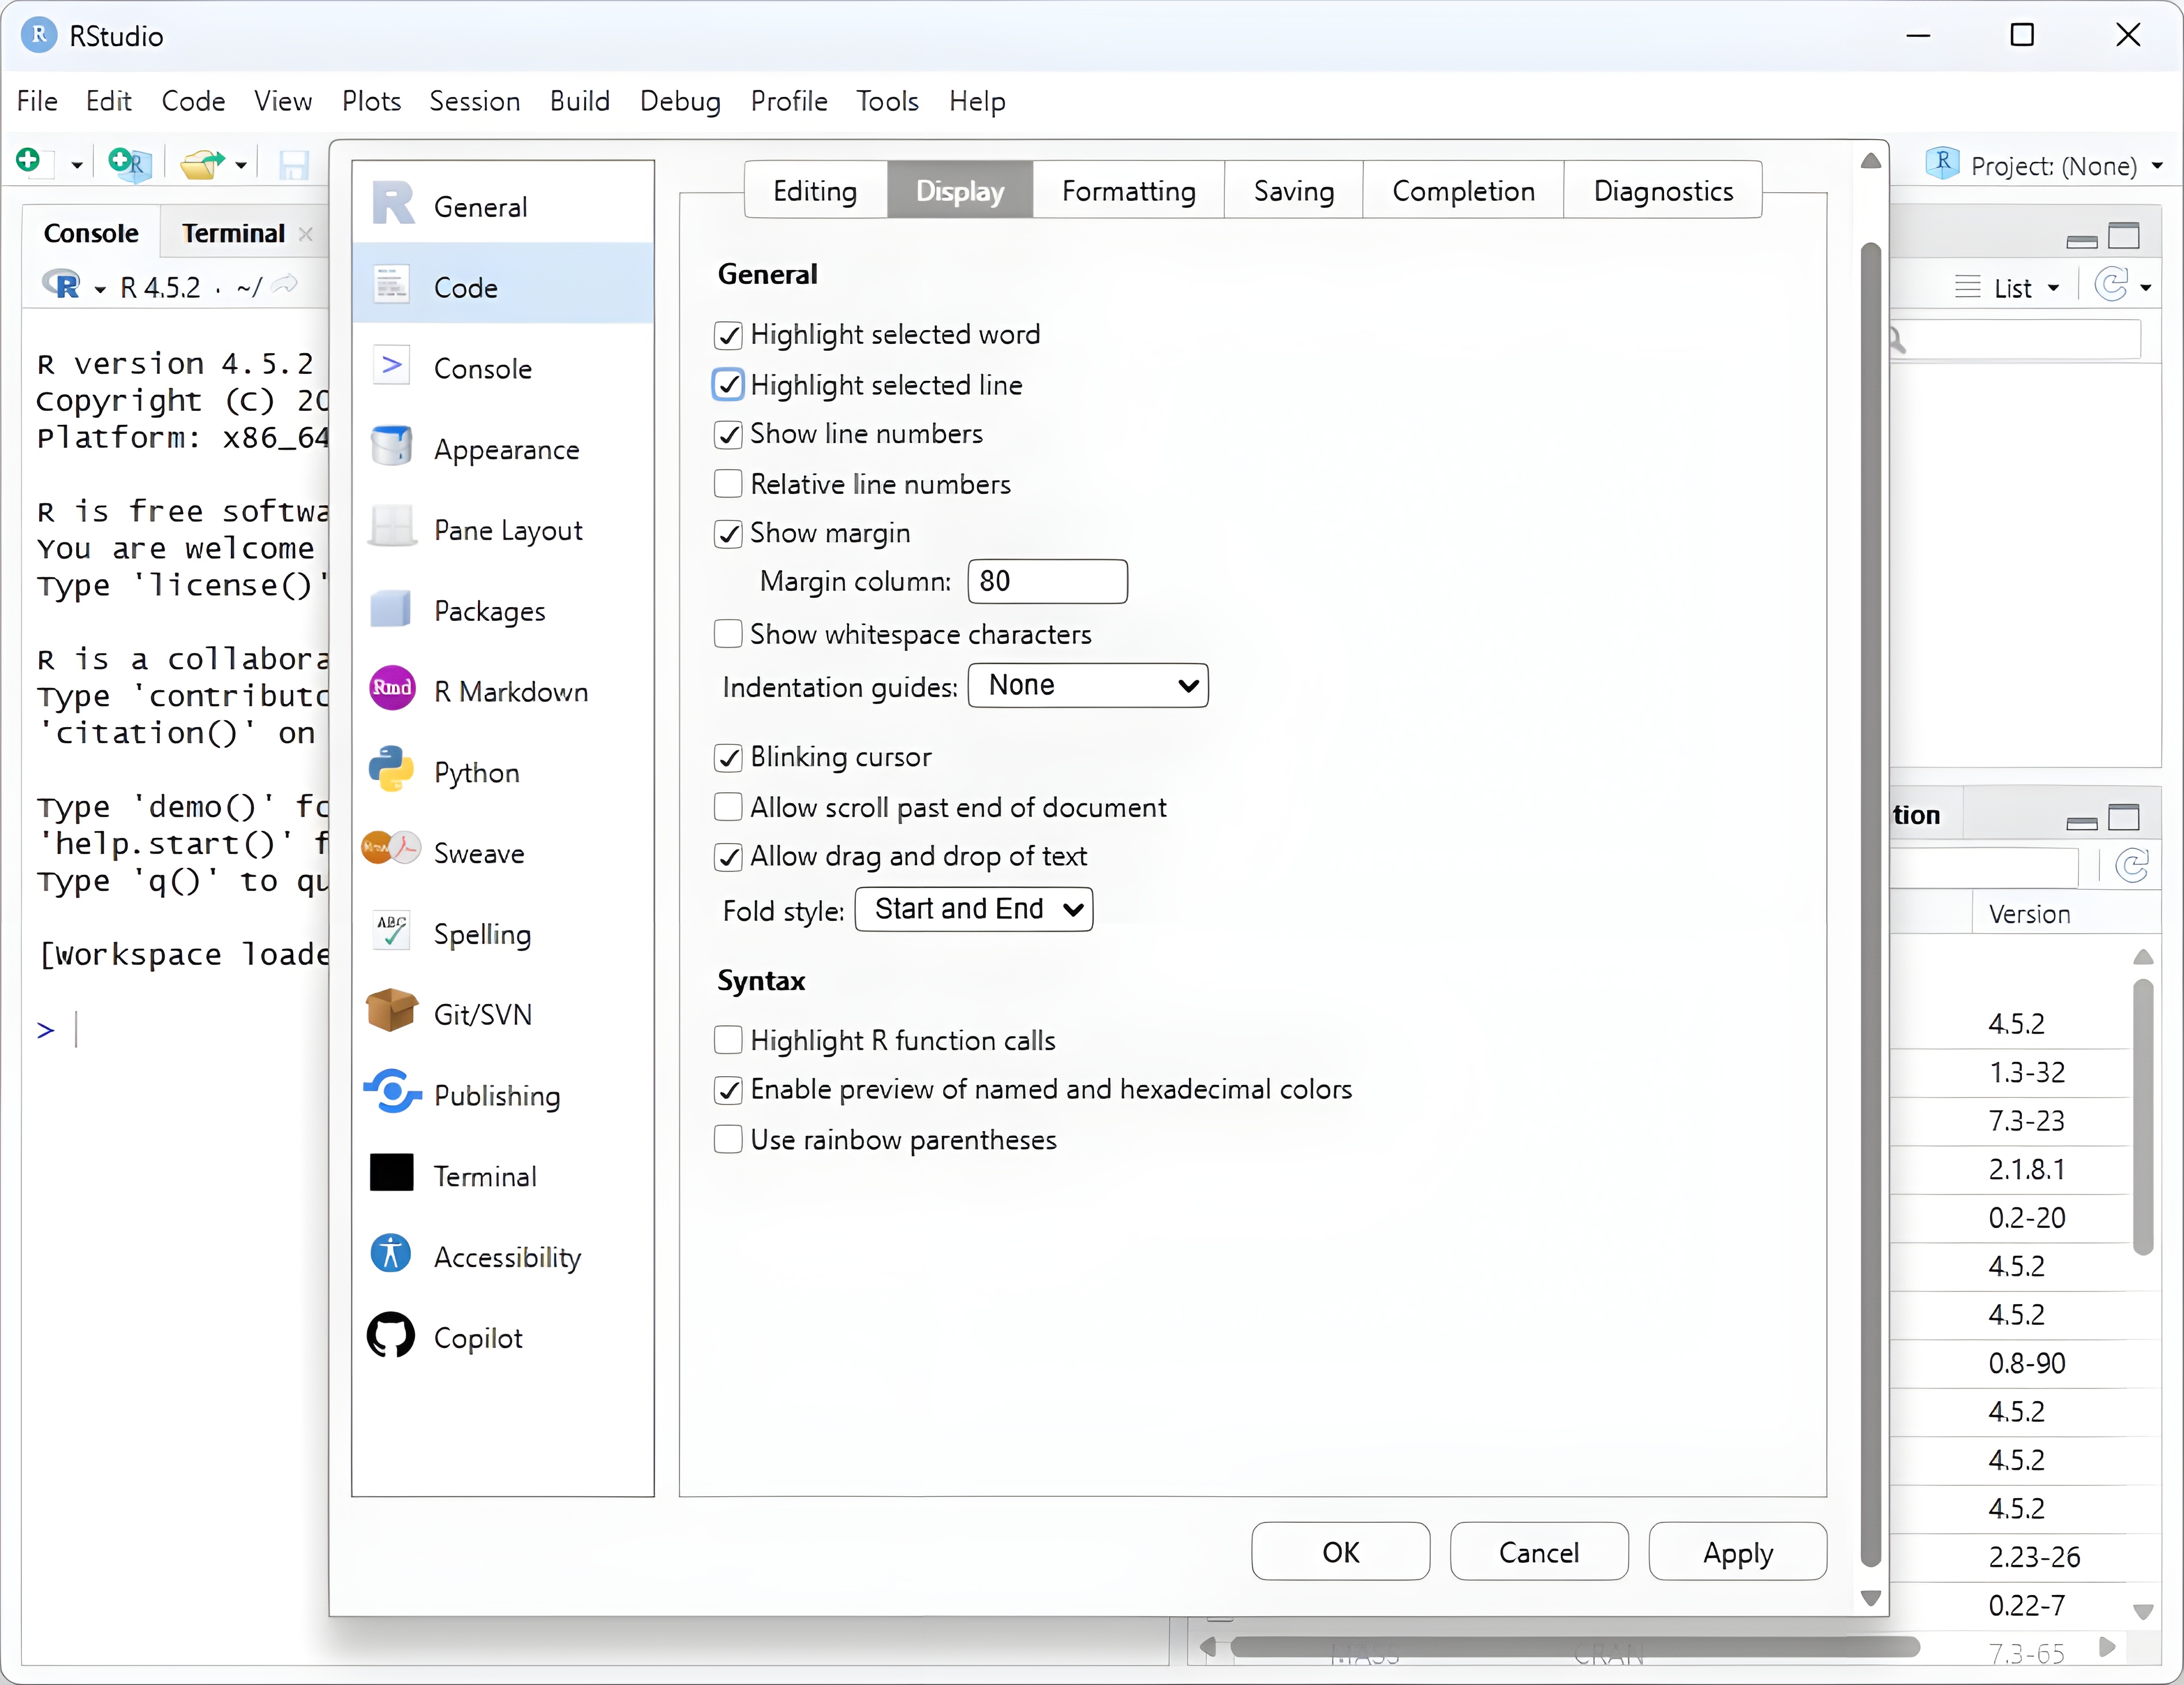Image resolution: width=2184 pixels, height=1685 pixels.
Task: Select the Copilot settings icon
Action: (x=391, y=1336)
